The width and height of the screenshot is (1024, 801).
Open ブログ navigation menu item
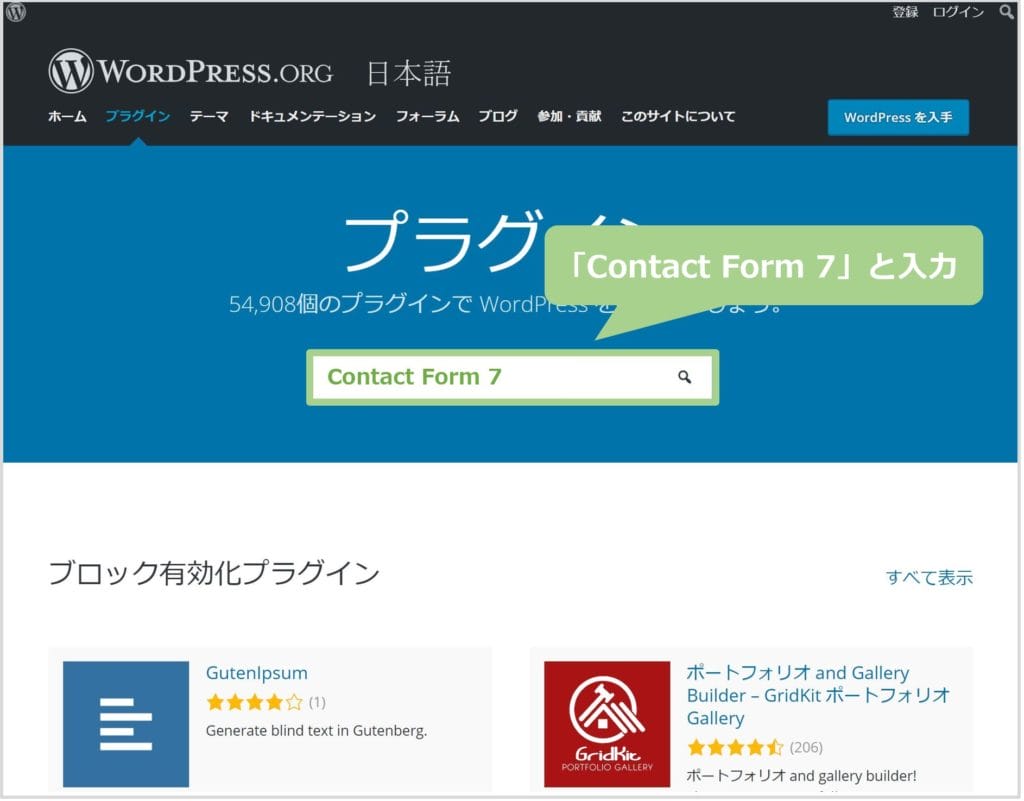tap(498, 117)
